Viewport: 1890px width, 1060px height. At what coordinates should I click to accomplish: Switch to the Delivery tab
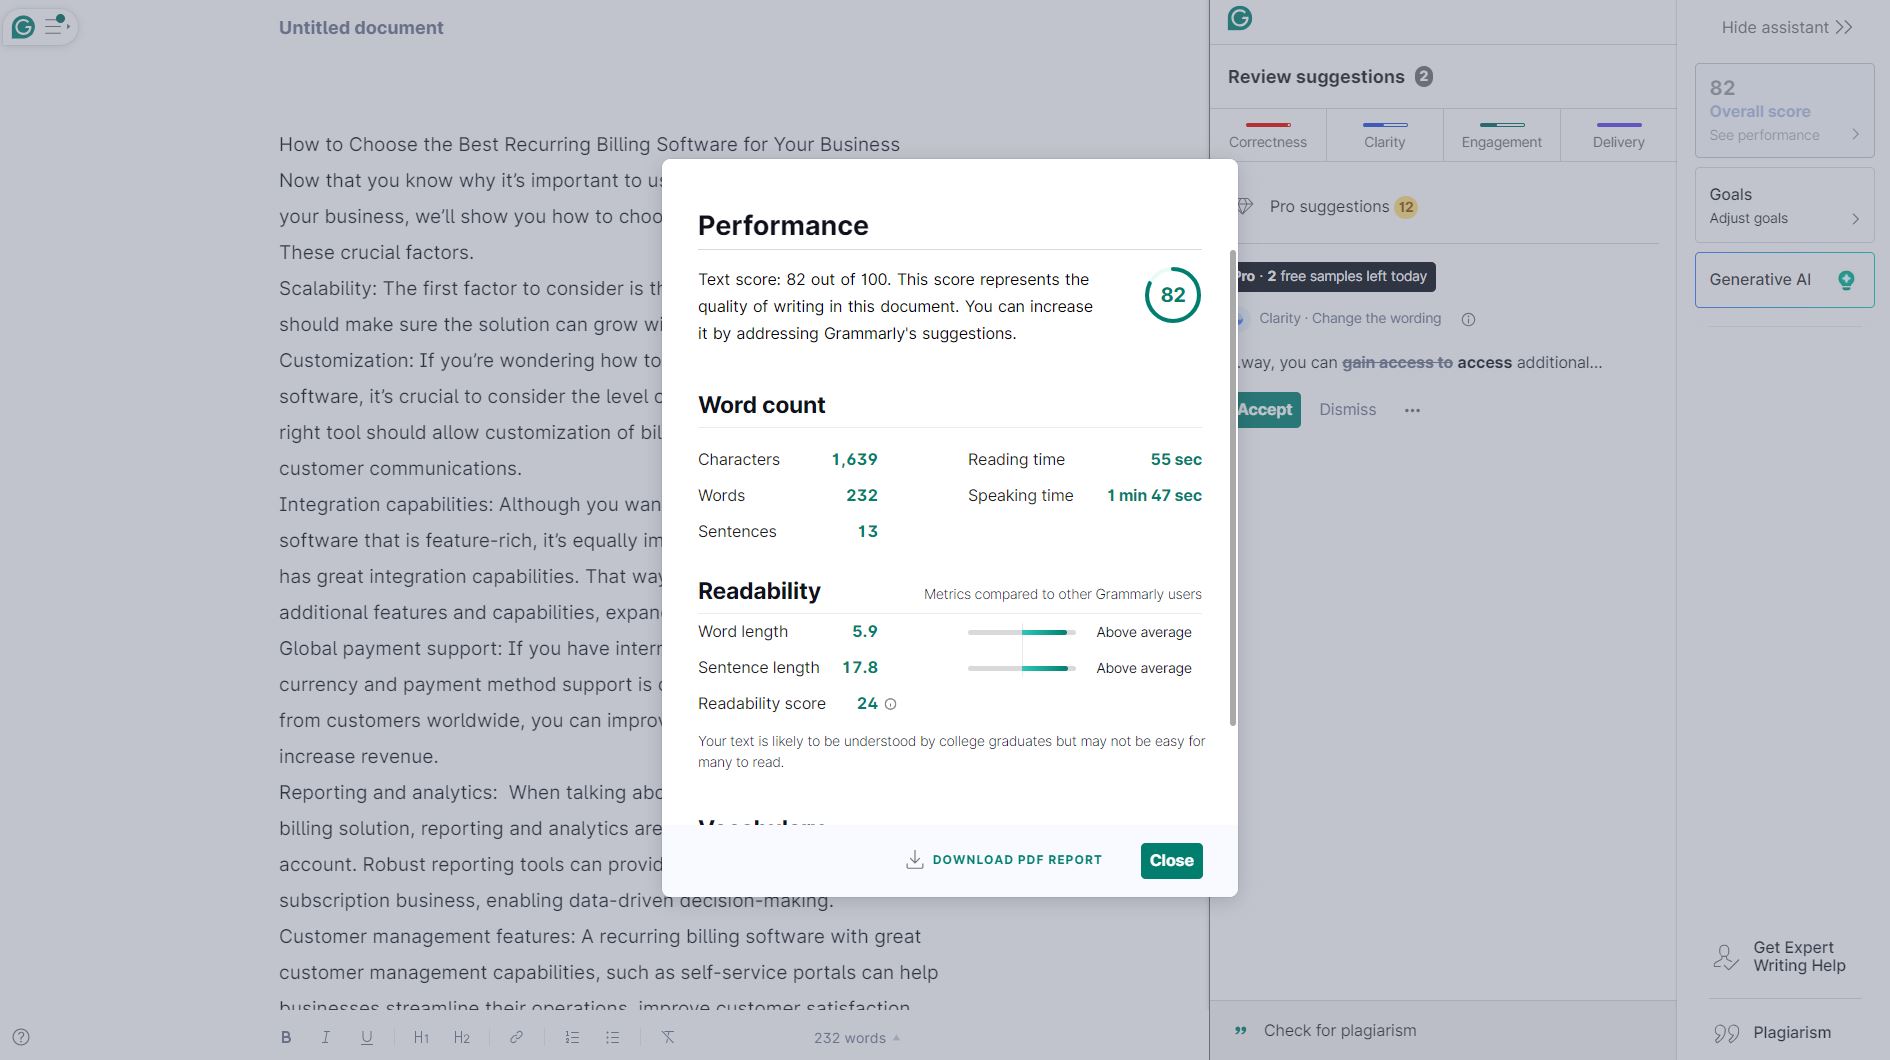click(x=1619, y=135)
